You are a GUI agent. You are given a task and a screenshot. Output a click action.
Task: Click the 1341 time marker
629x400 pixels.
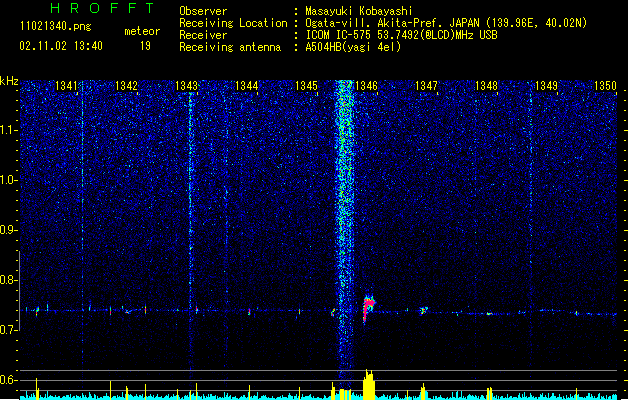coord(66,86)
